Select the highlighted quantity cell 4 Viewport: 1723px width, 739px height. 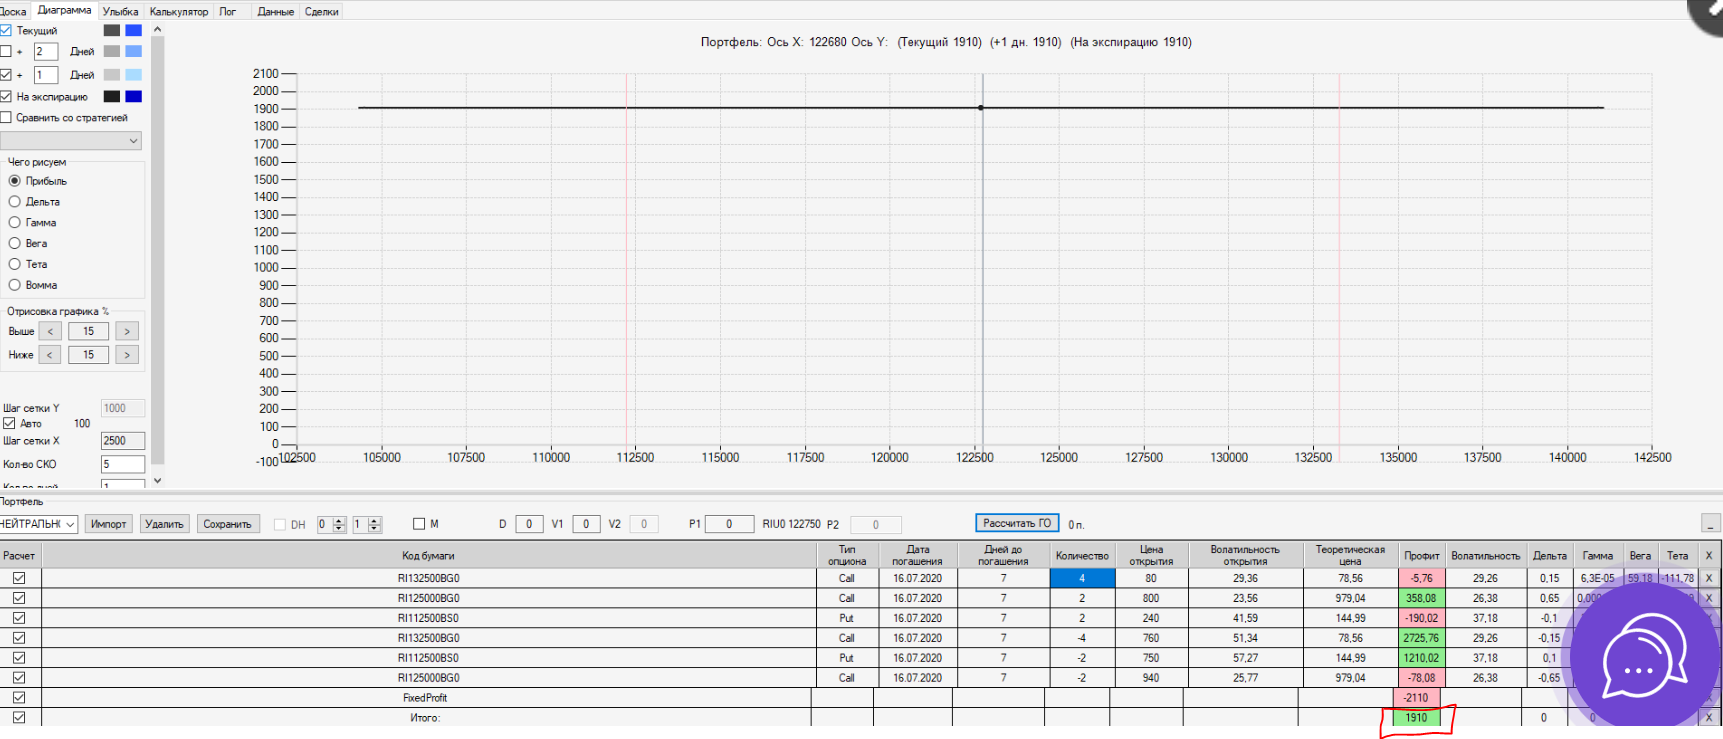[1082, 578]
